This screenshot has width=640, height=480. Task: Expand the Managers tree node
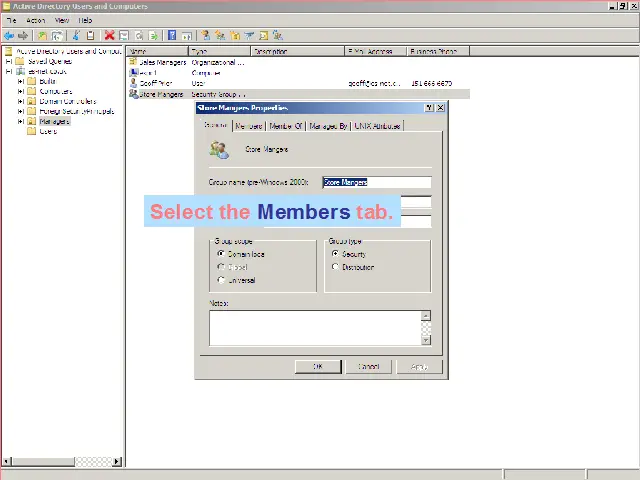click(x=20, y=121)
